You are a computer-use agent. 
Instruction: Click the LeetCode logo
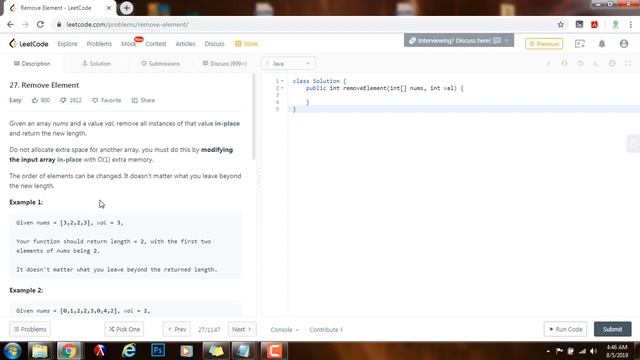point(29,44)
